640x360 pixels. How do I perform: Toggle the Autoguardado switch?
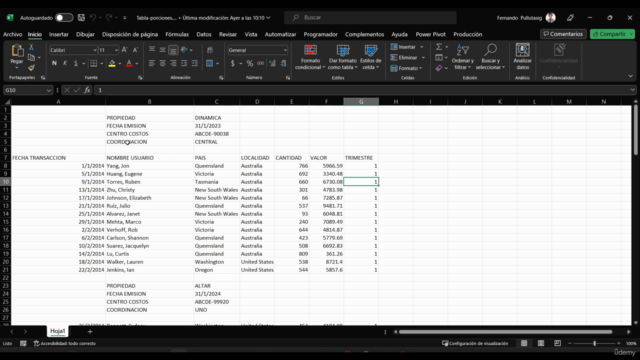pyautogui.click(x=64, y=18)
